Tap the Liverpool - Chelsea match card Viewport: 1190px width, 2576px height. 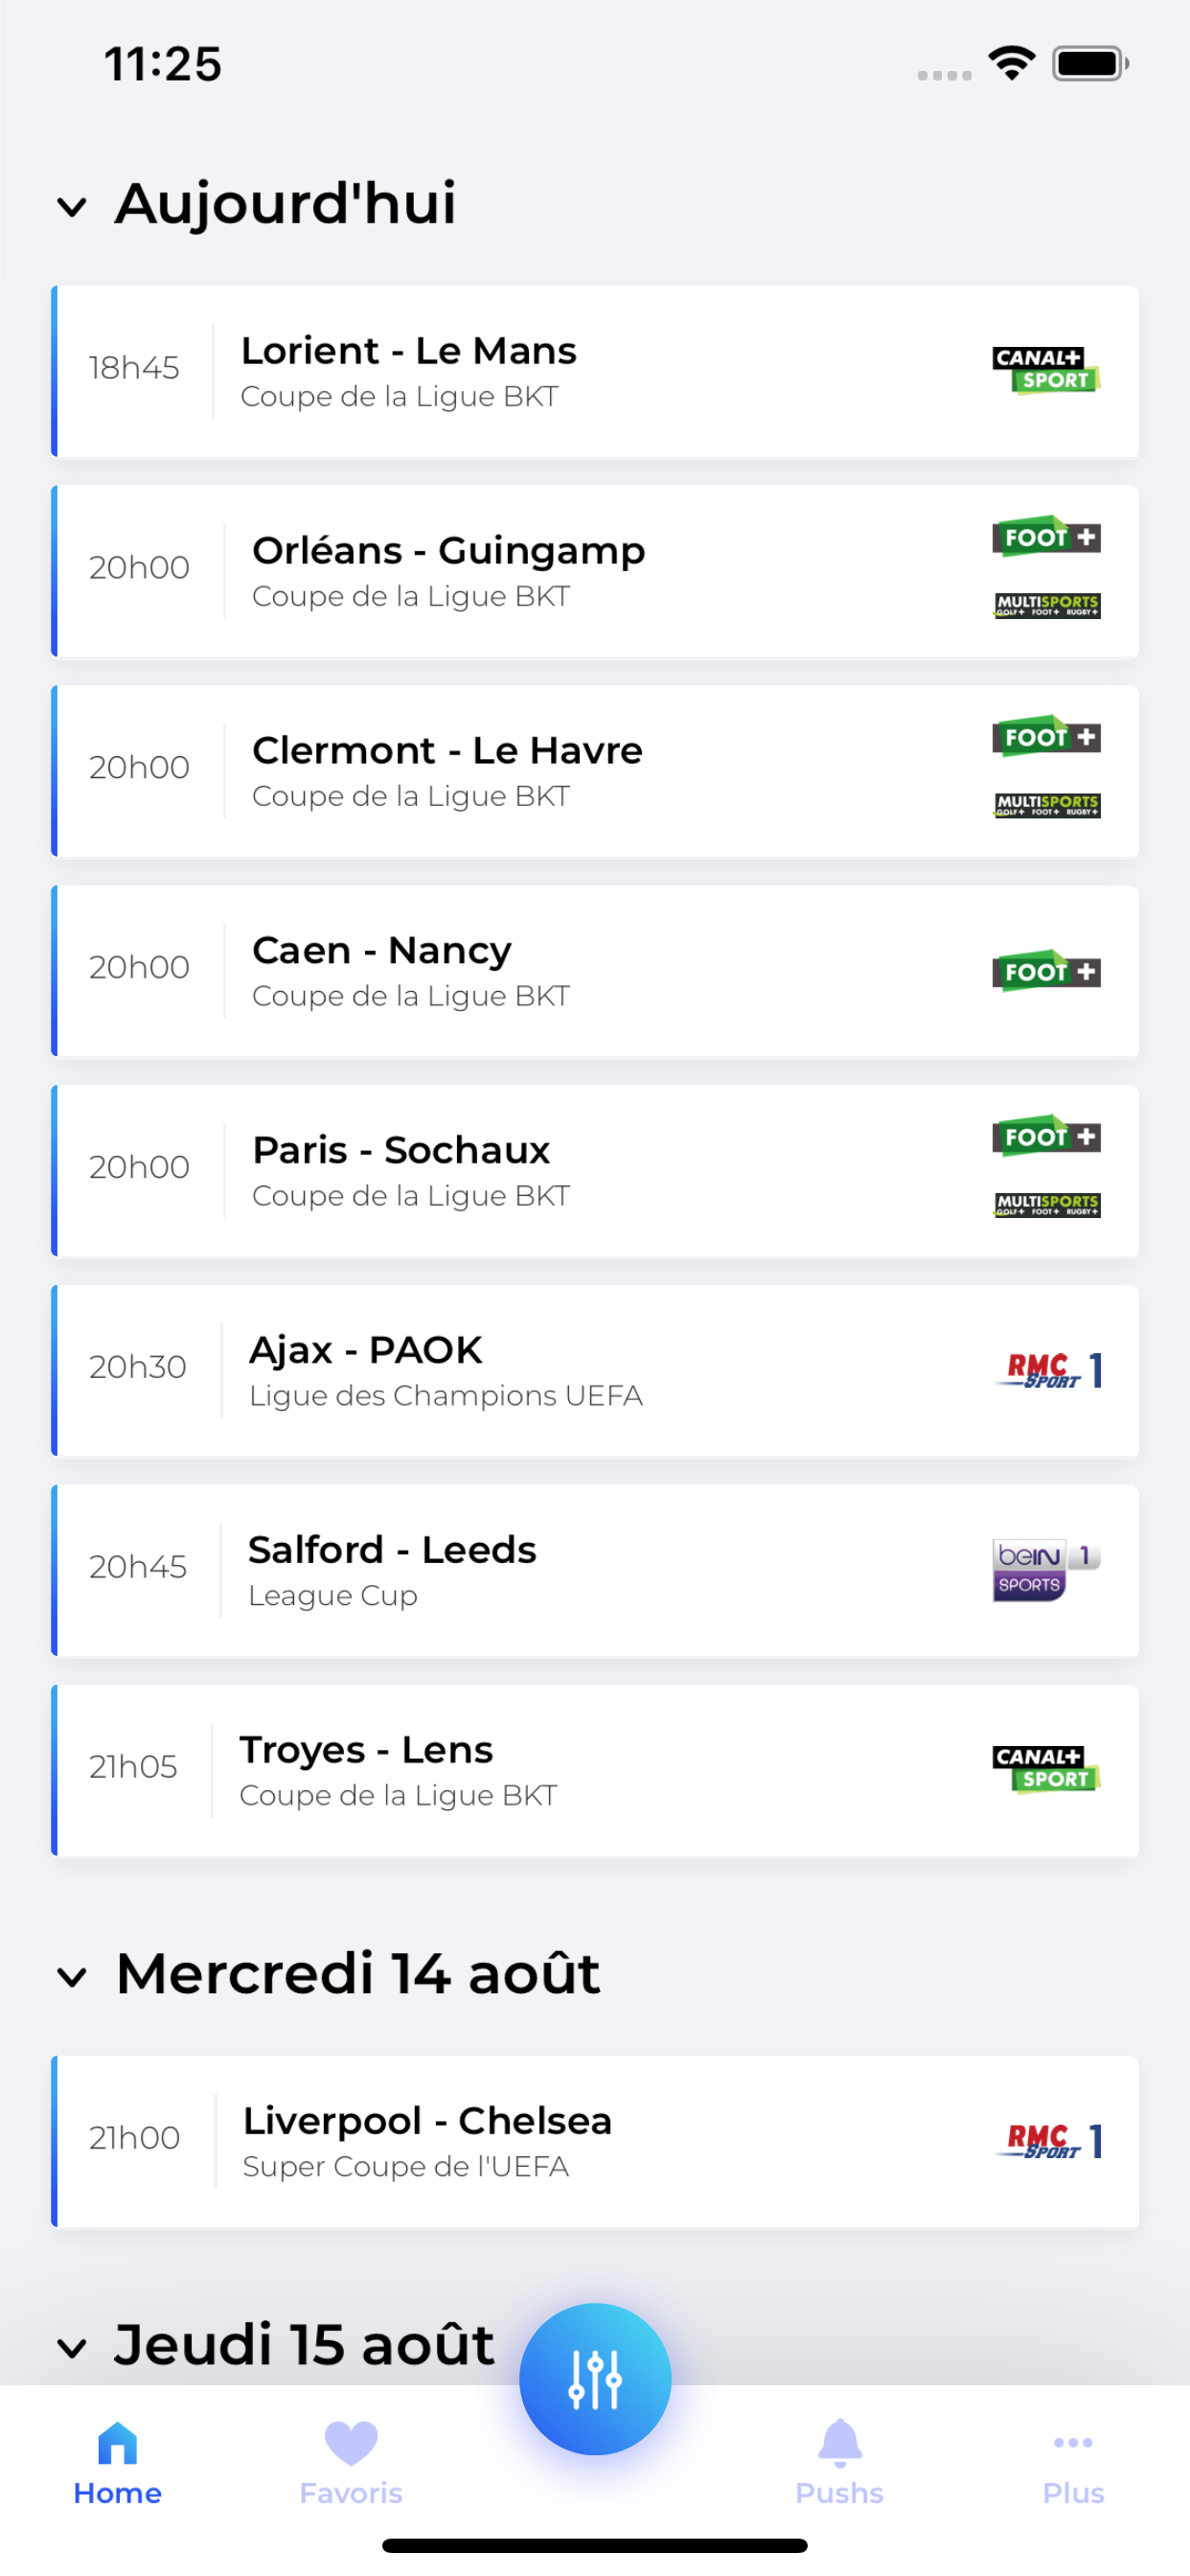point(595,2140)
